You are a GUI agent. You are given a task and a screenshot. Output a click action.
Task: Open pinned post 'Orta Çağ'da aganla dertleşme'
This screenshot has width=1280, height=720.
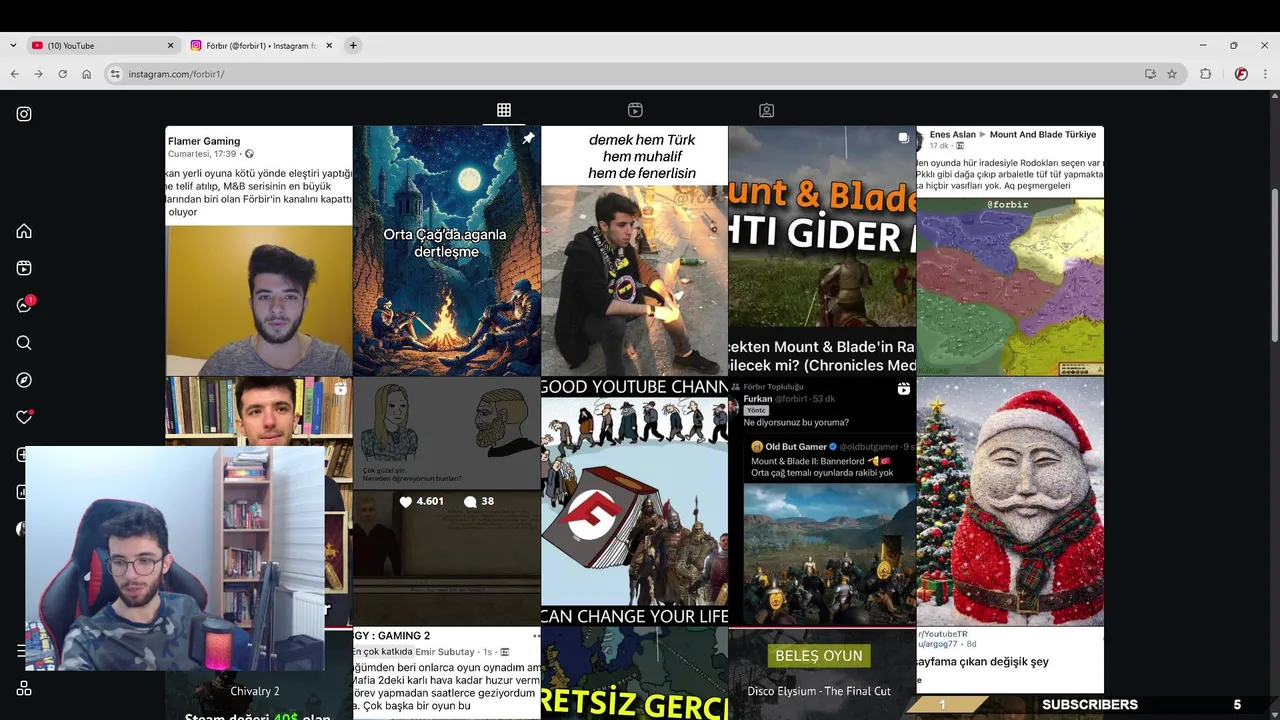[447, 250]
